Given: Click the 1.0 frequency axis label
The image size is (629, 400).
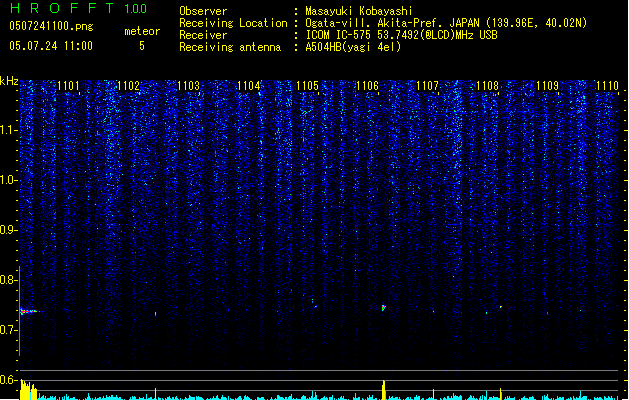Looking at the screenshot, I should (8, 180).
